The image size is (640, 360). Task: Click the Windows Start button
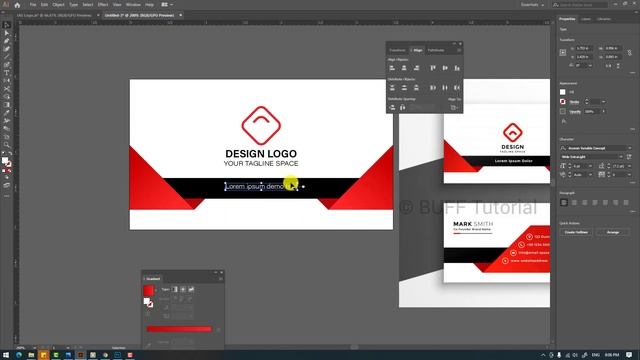pos(6,355)
